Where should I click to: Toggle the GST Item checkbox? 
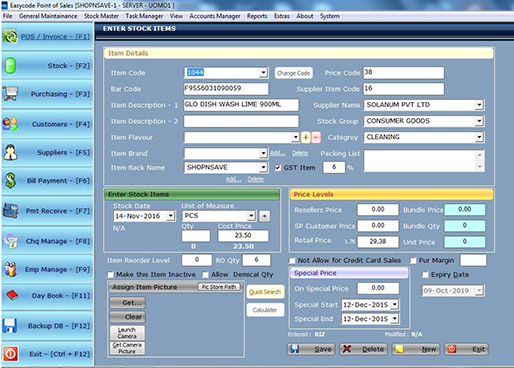click(277, 168)
